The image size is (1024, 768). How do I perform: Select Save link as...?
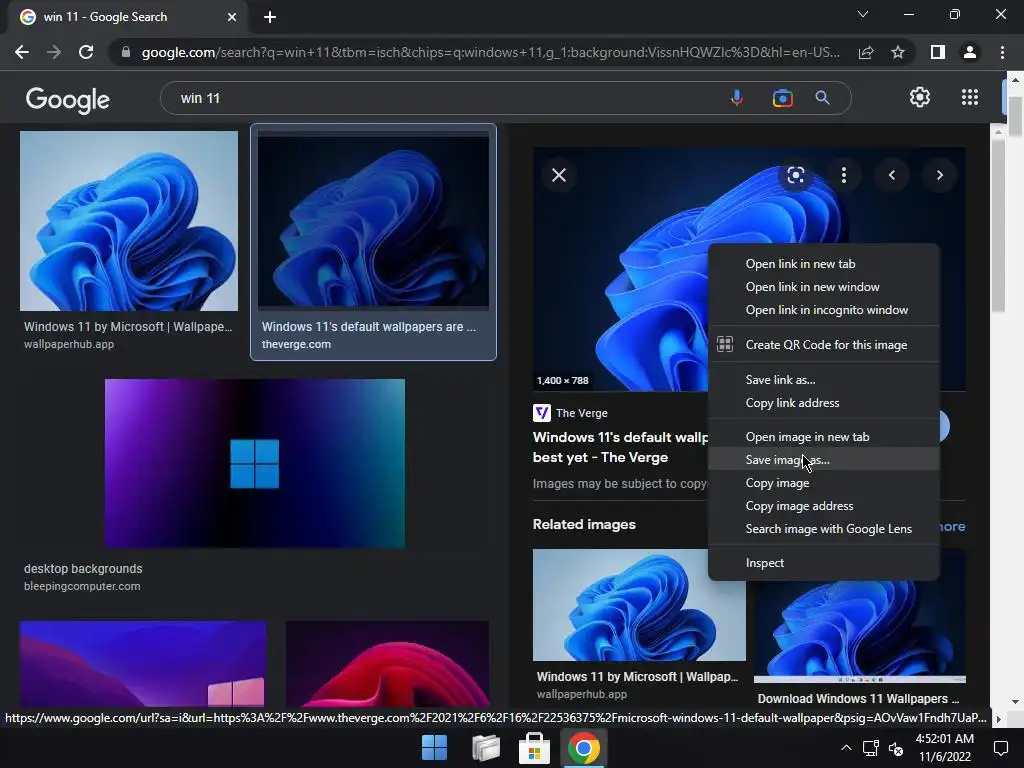tap(824, 379)
